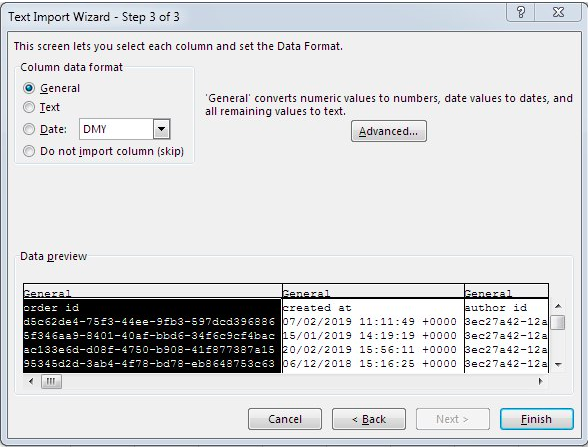Image resolution: width=588 pixels, height=447 pixels.
Task: Click the horizontal scrollbar thumb in preview
Action: (51, 381)
